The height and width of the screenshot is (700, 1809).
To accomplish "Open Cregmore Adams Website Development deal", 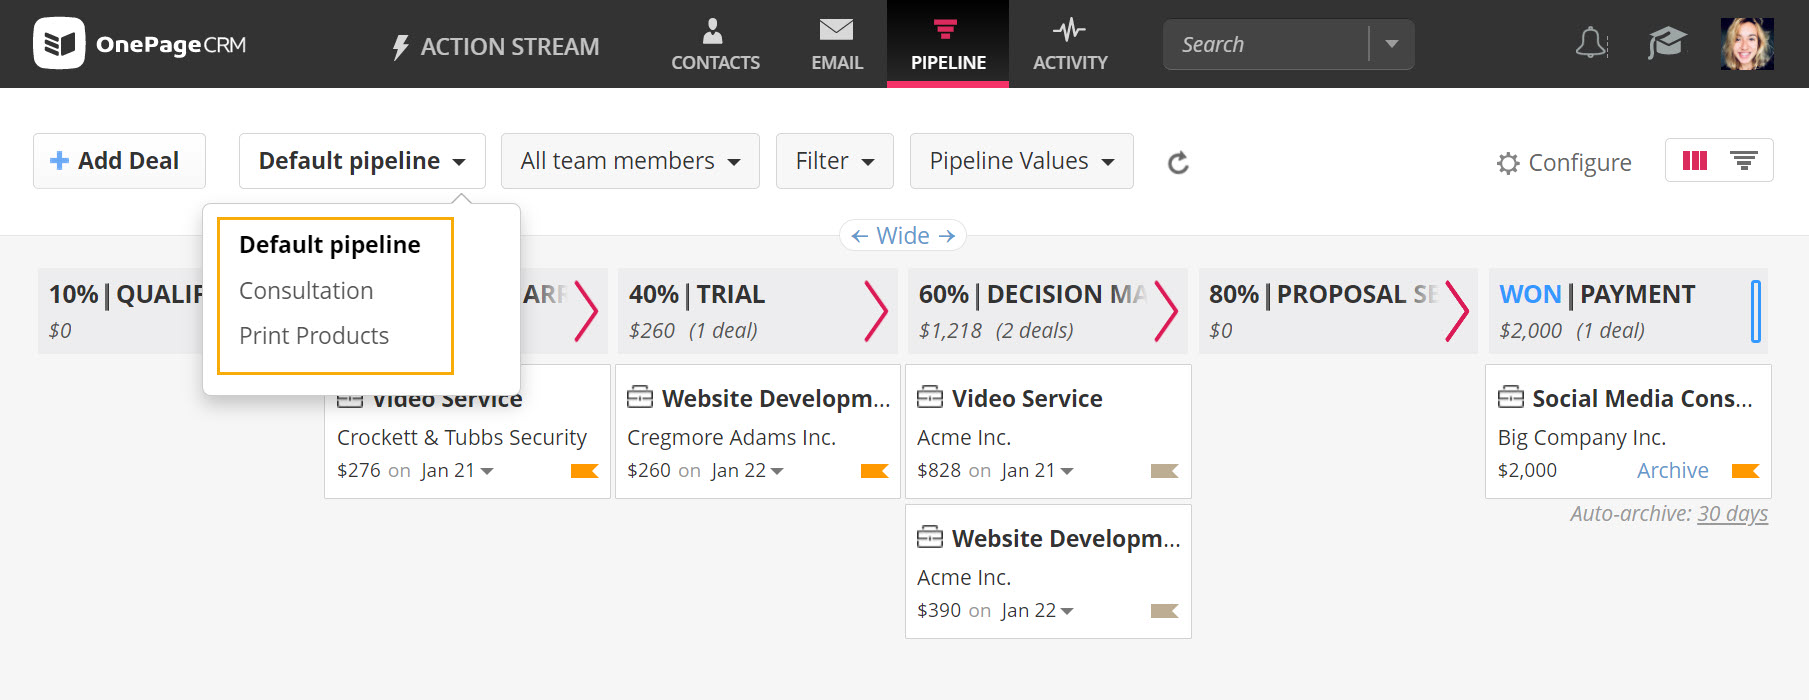I will (x=776, y=399).
